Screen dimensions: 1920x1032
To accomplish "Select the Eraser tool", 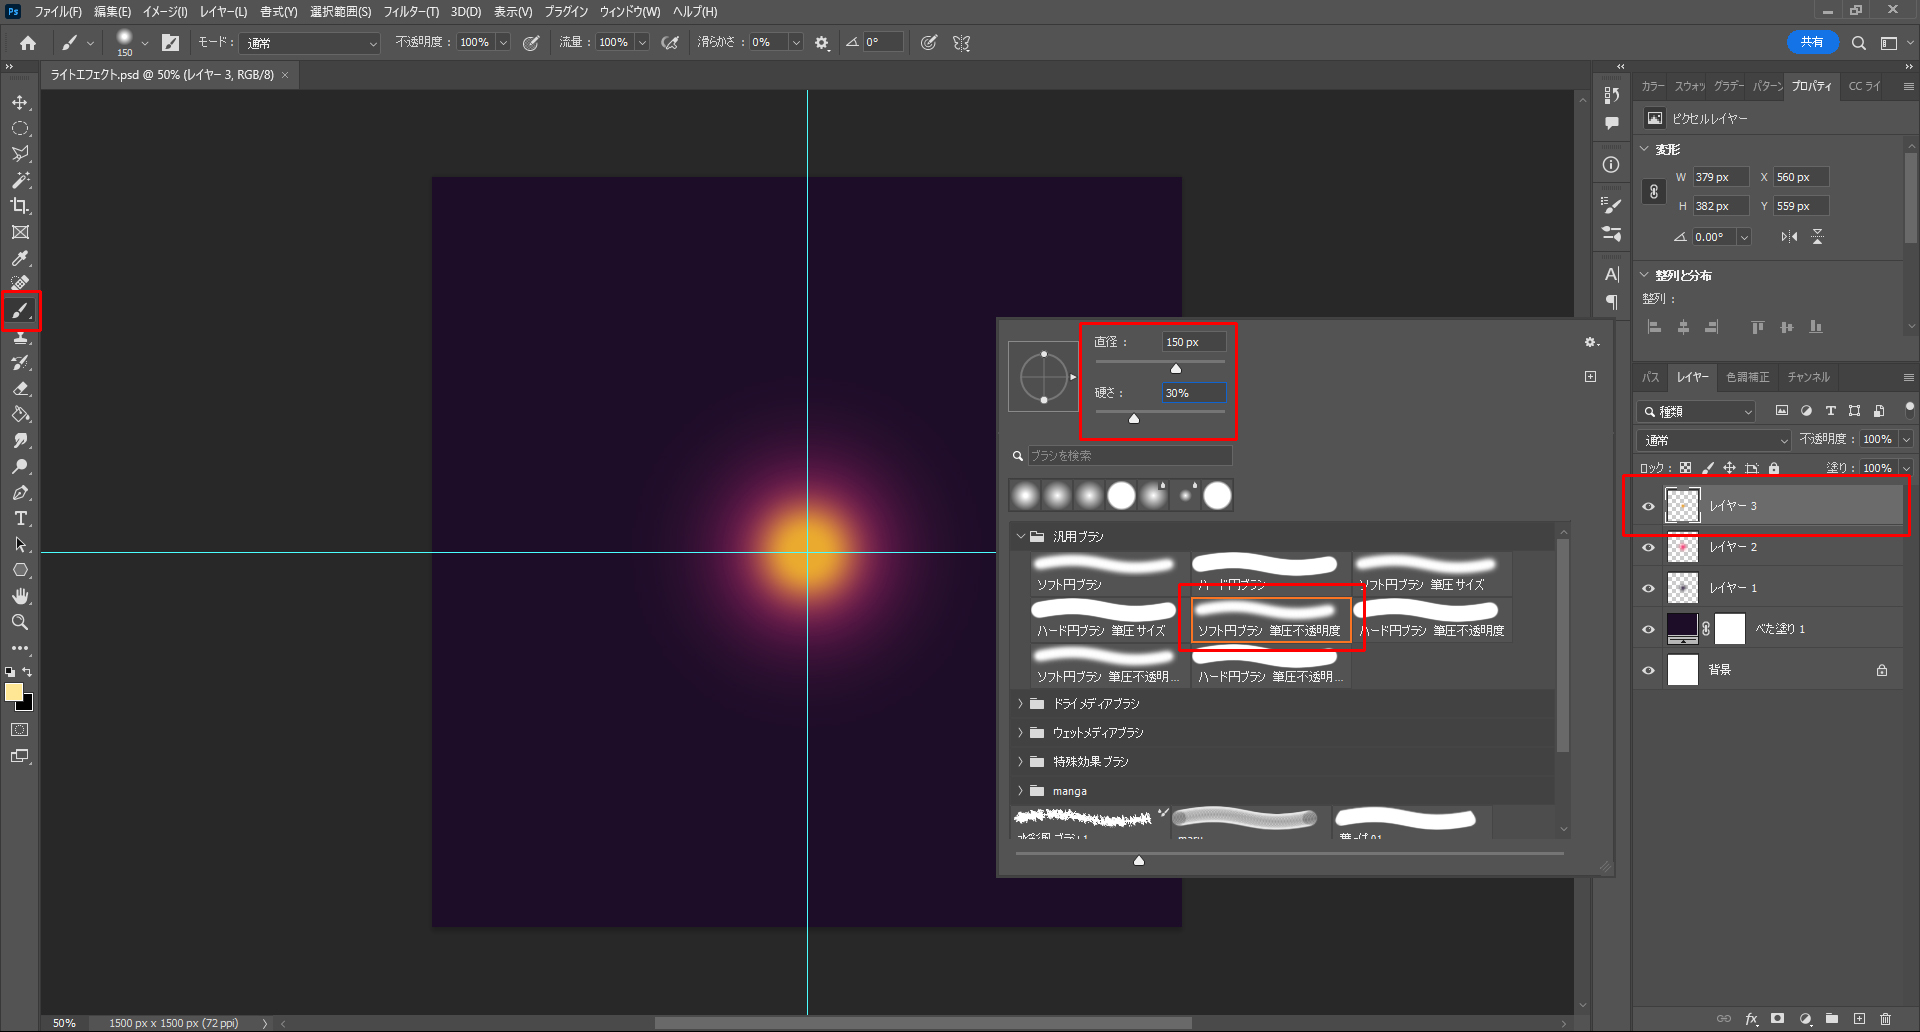I will [x=20, y=389].
